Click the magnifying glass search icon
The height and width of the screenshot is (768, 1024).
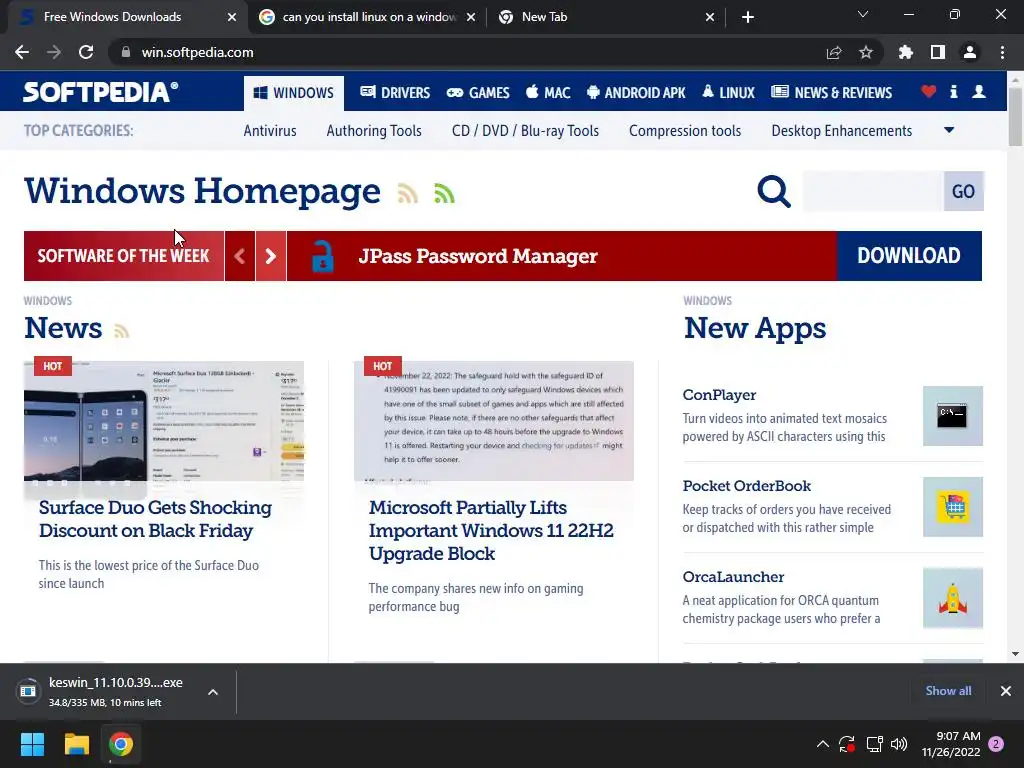774,191
